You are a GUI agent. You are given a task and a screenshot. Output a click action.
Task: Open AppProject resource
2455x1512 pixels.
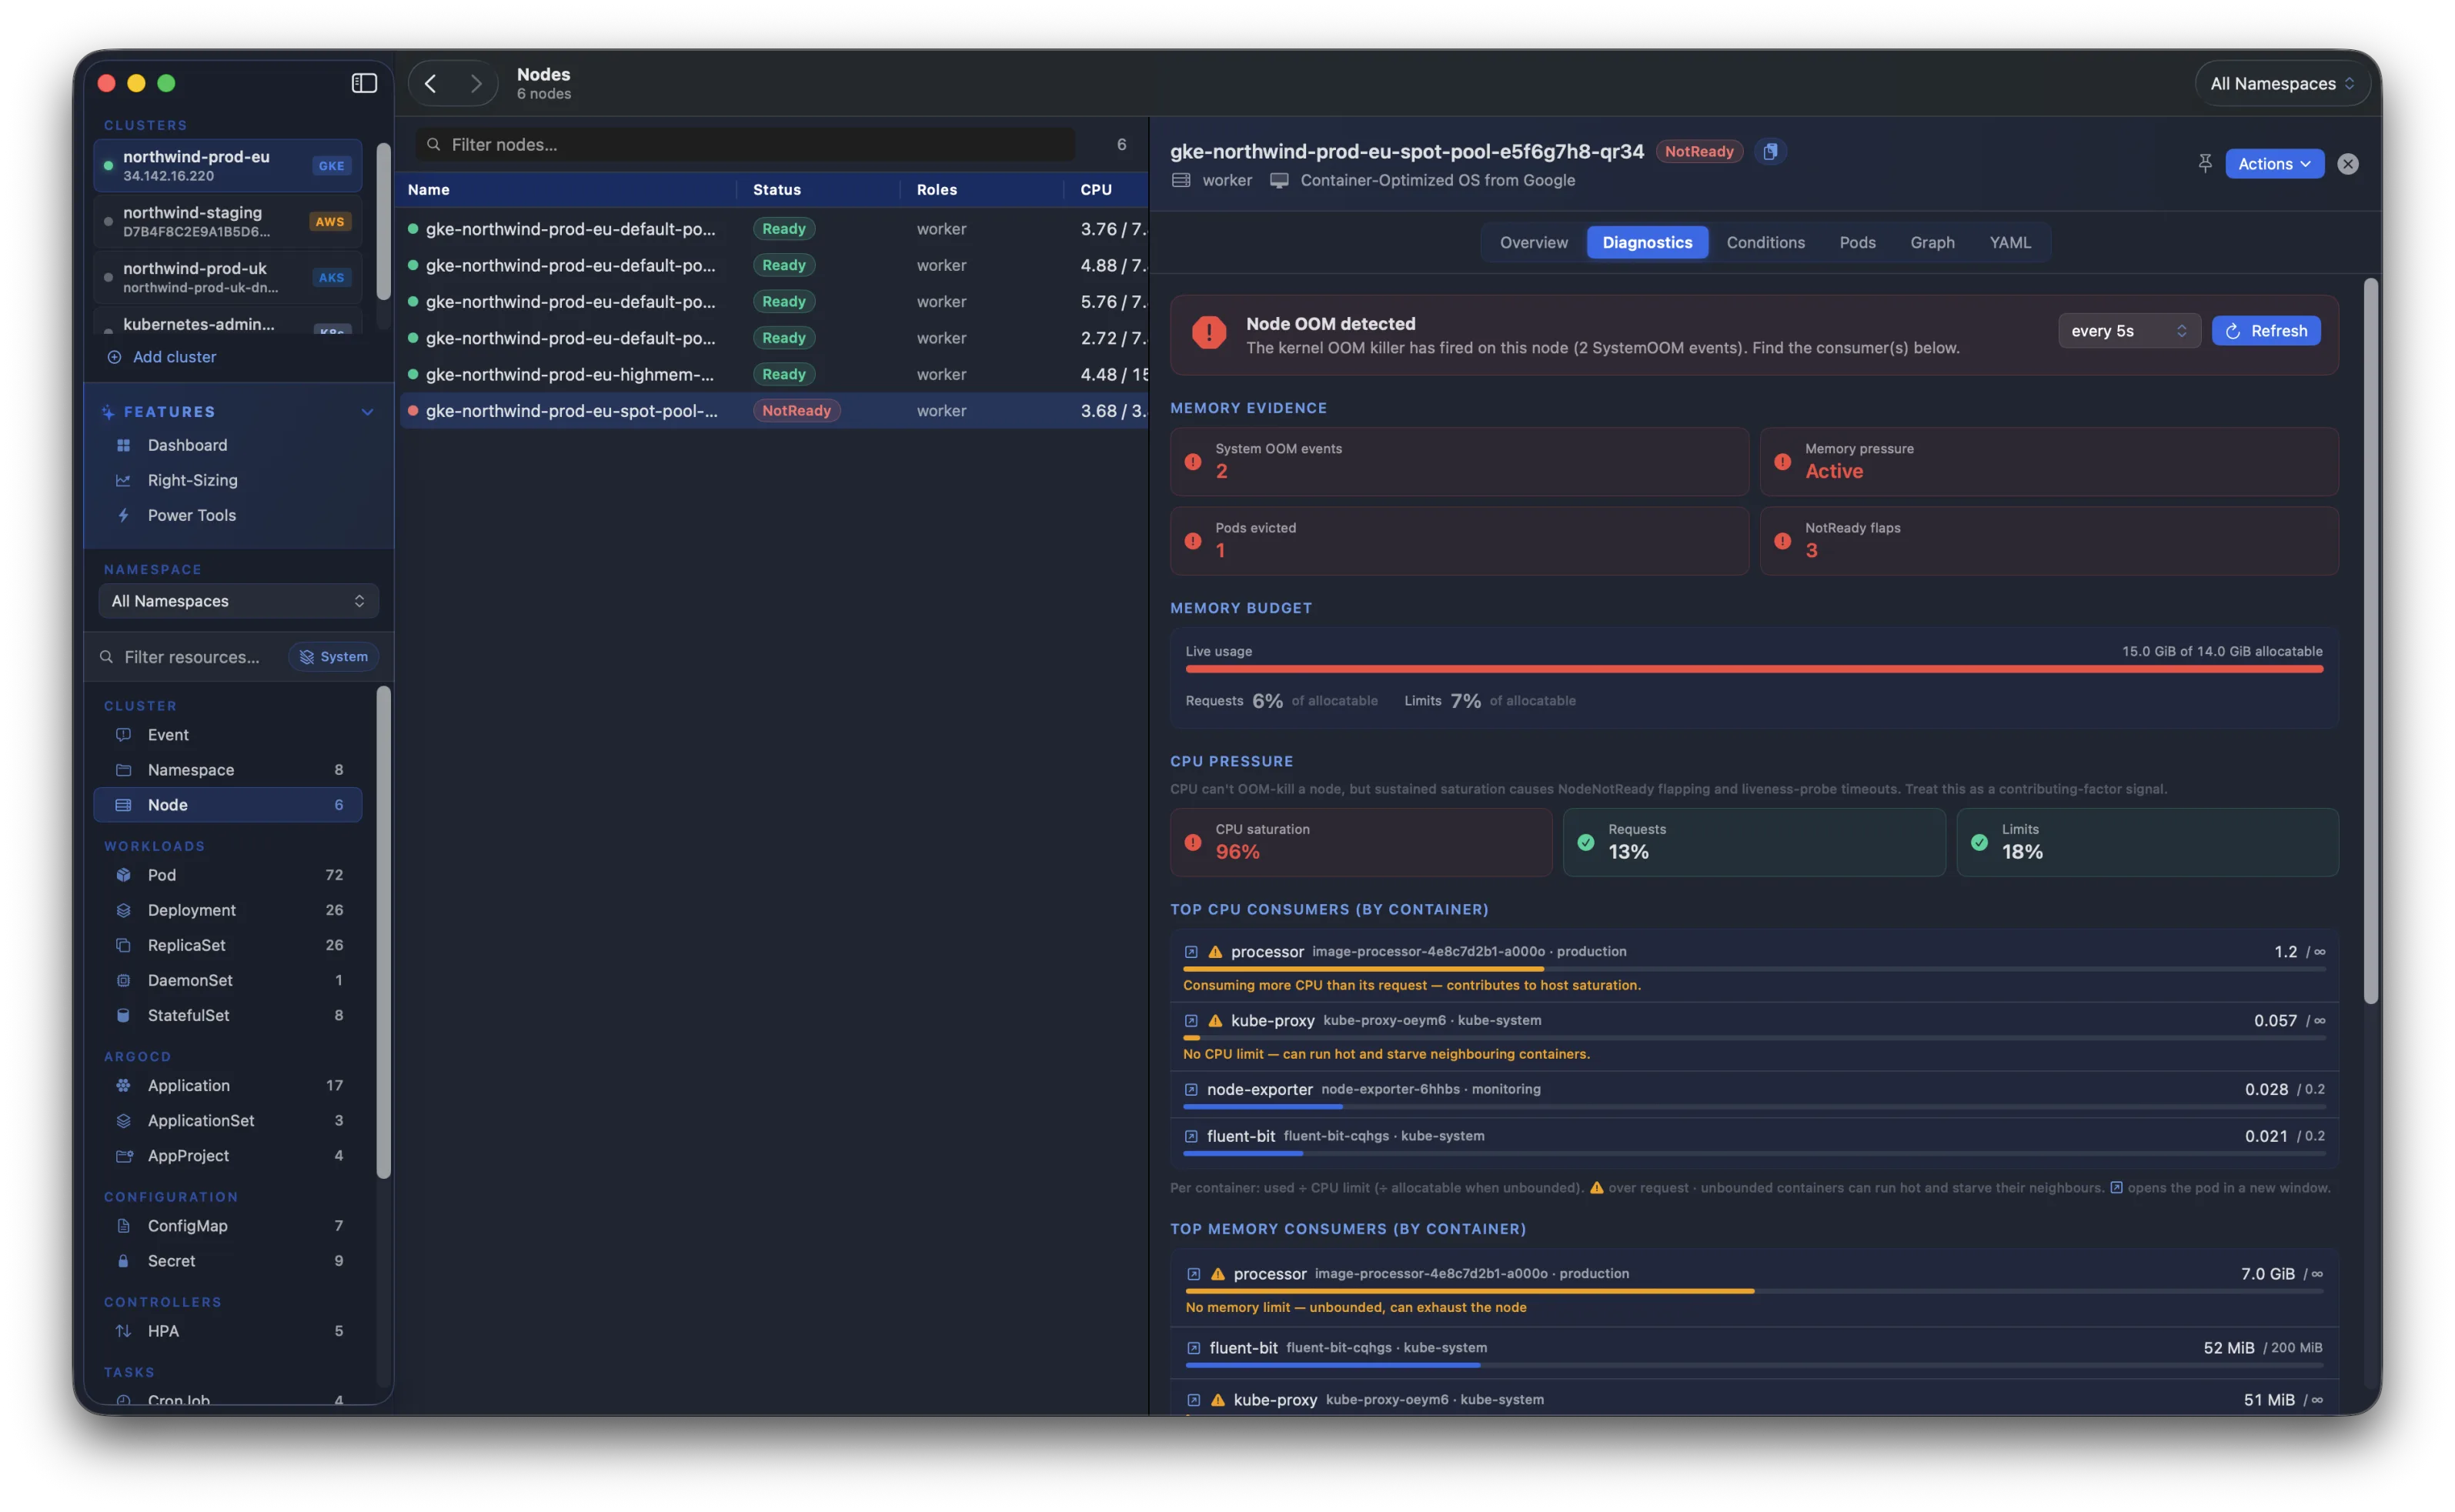click(x=228, y=1155)
